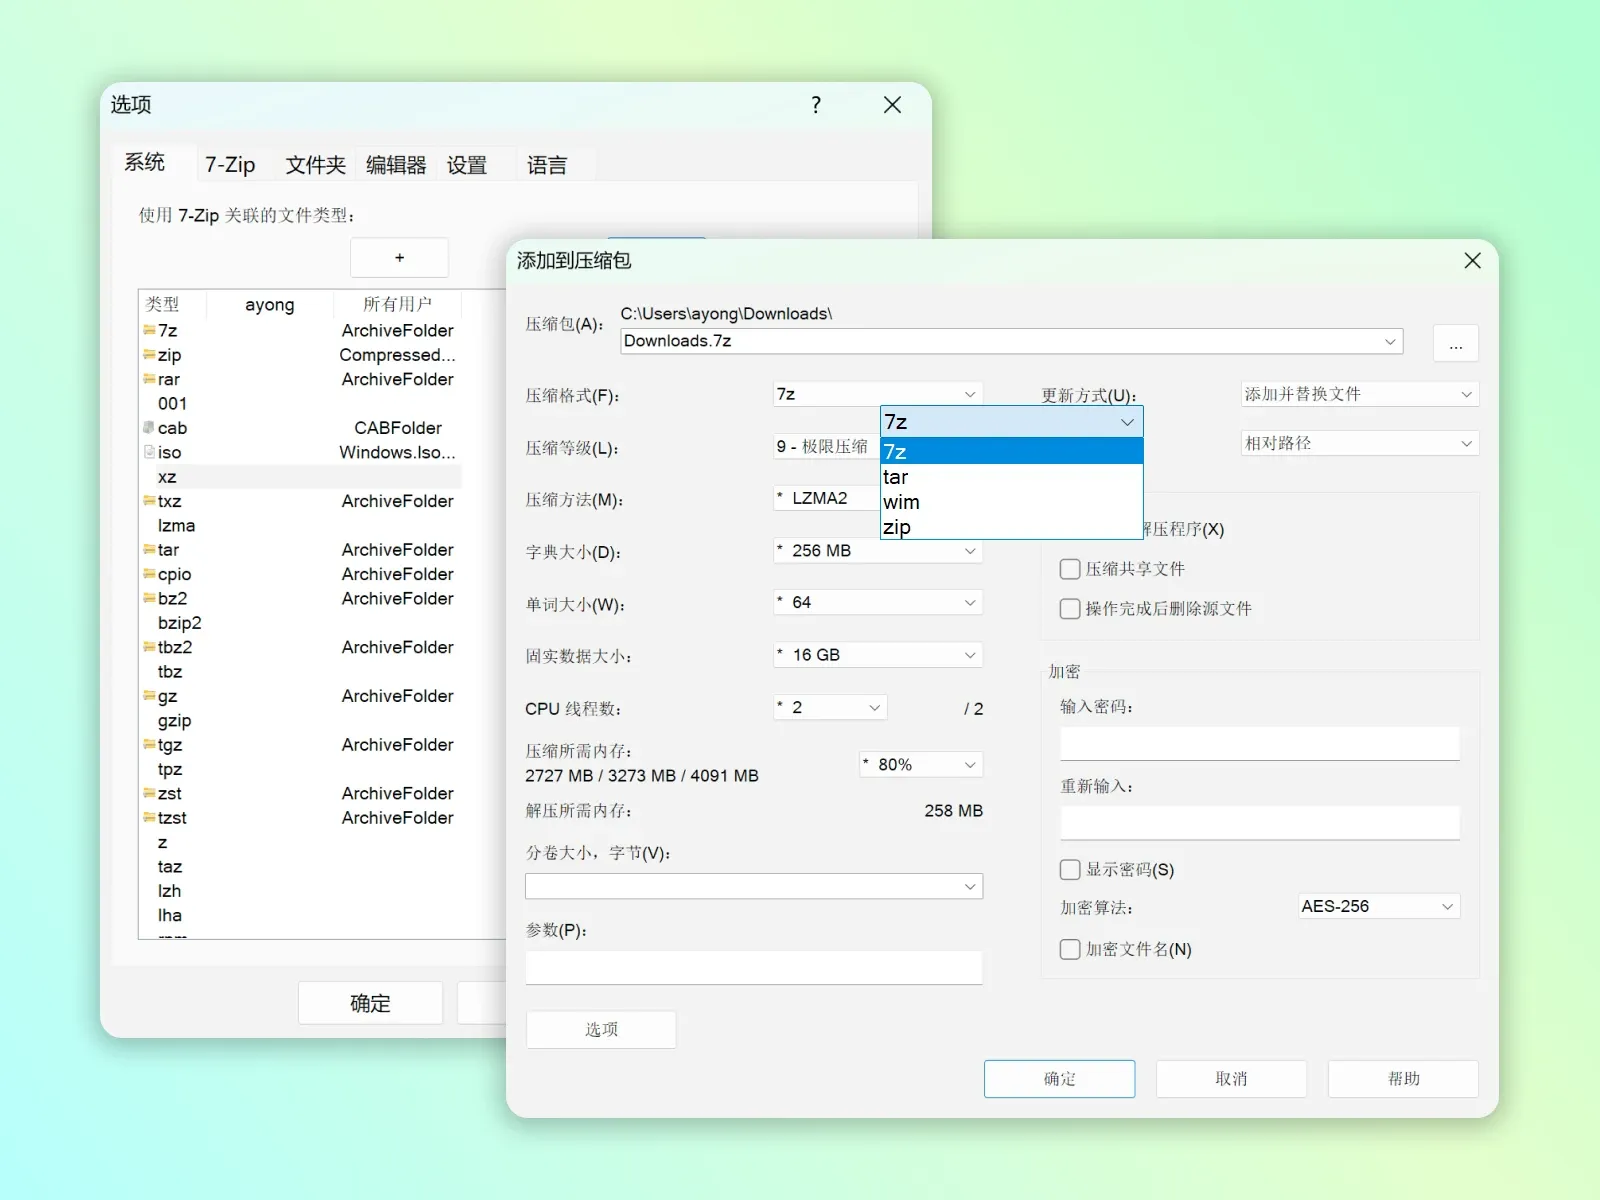
Task: Open the relative path mode dropdown
Action: click(1359, 443)
